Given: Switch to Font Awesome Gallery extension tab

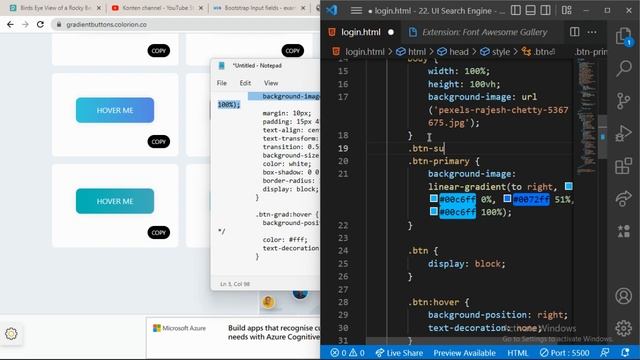Looking at the screenshot, I should 484,32.
